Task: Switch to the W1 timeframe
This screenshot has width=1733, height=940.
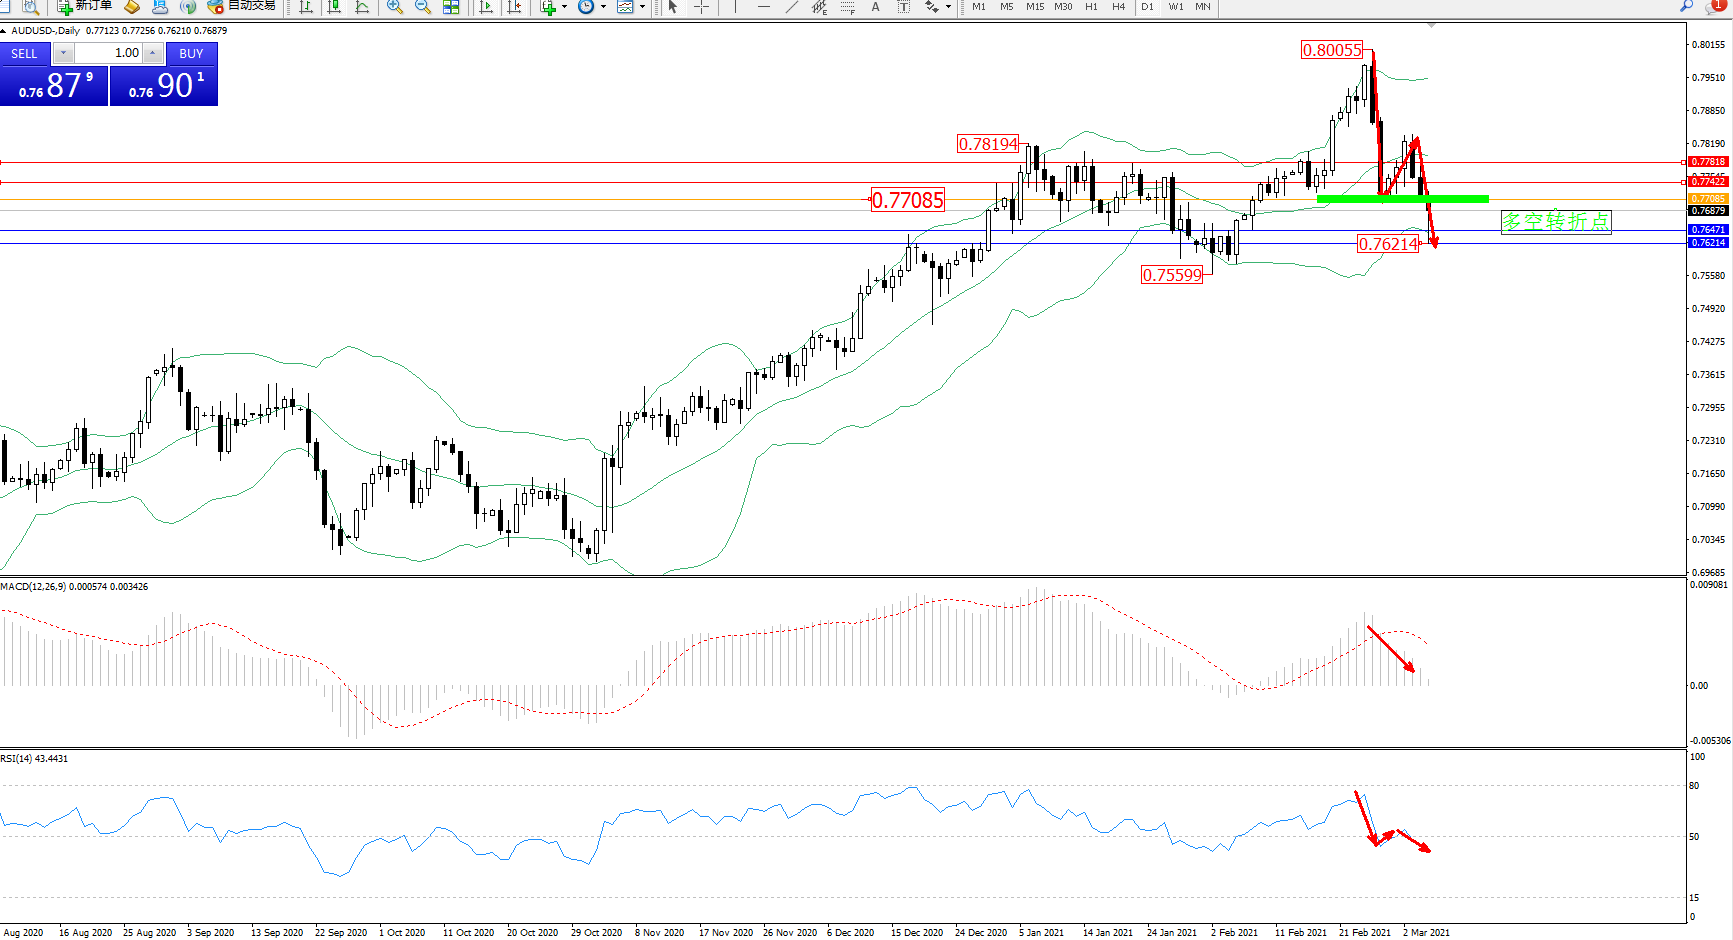Action: 1176,7
